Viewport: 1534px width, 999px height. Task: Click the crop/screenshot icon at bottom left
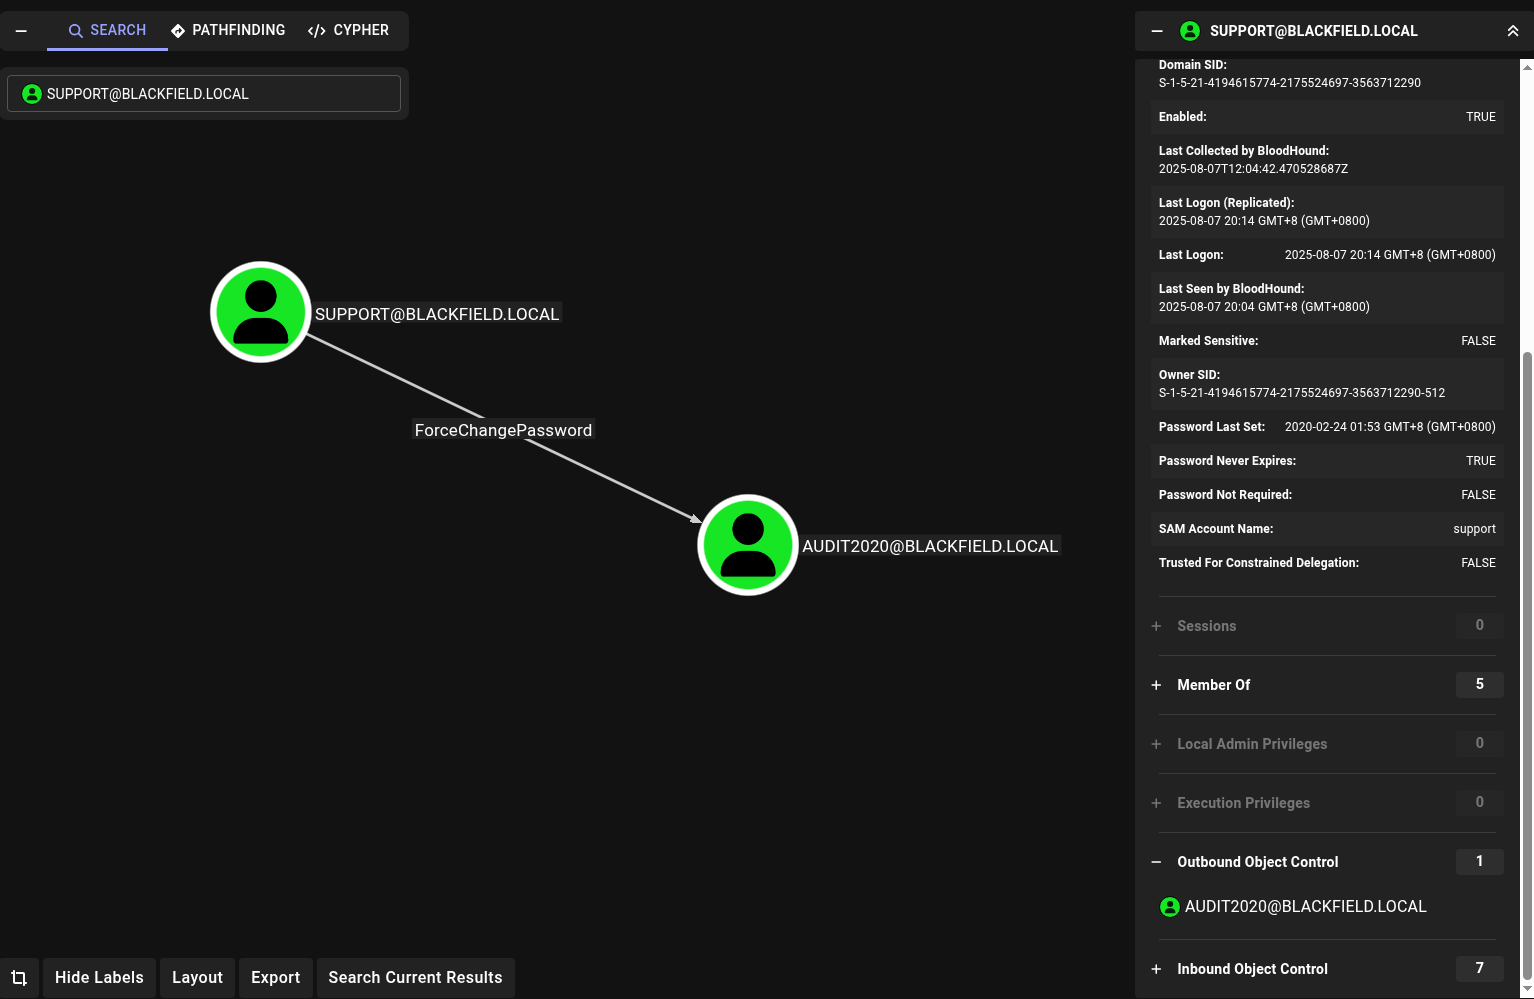pos(19,978)
